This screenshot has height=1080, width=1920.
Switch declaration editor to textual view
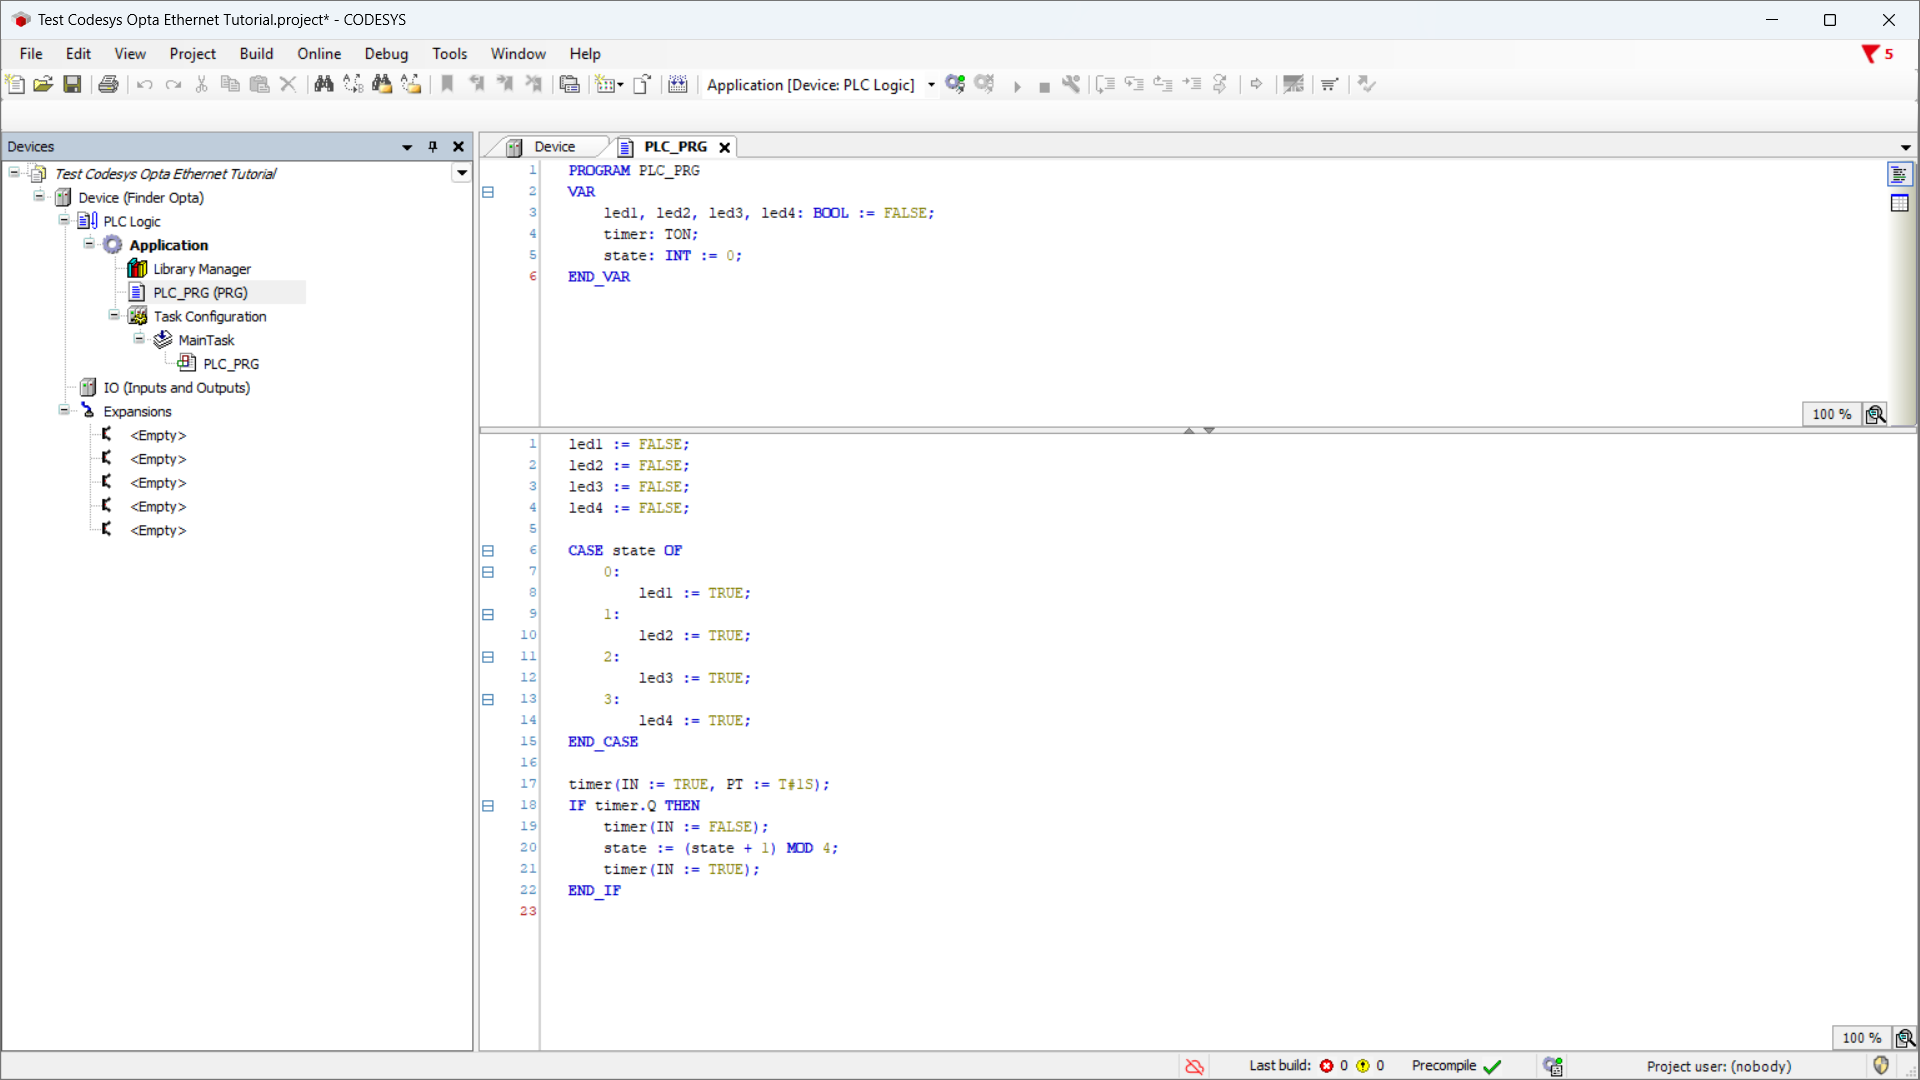tap(1899, 175)
